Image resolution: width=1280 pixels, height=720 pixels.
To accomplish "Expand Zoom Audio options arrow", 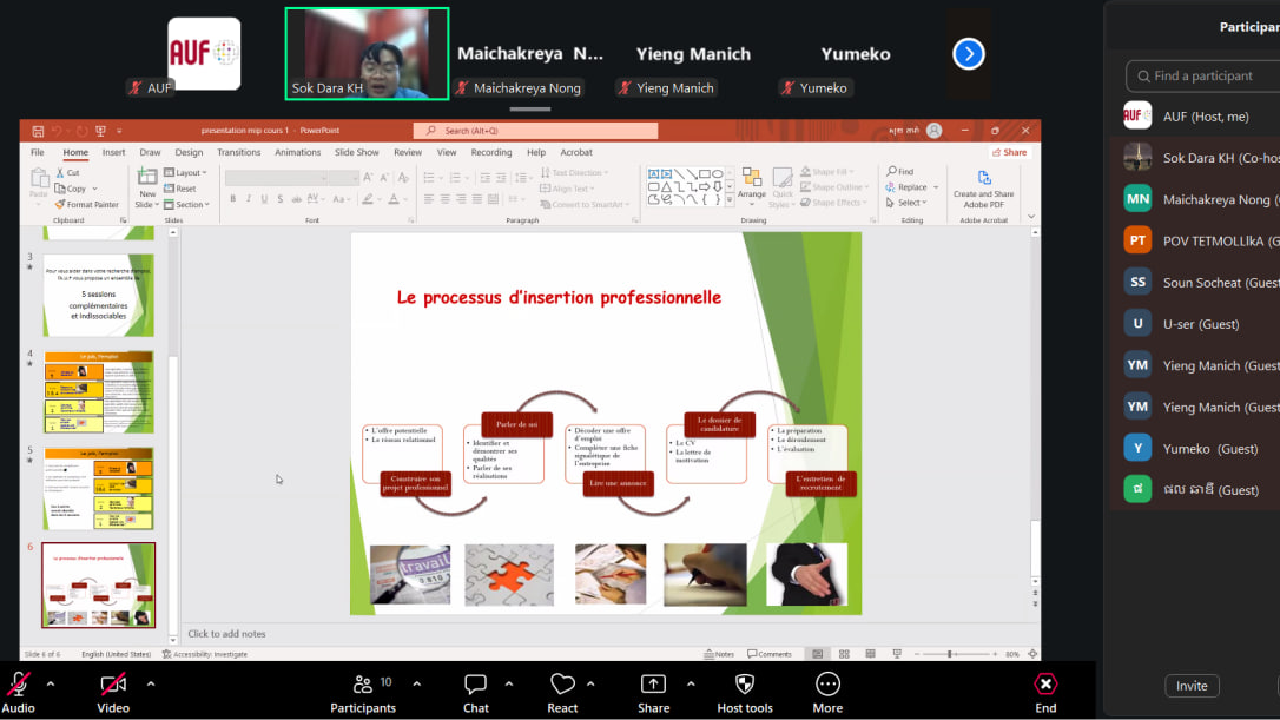I will [50, 685].
